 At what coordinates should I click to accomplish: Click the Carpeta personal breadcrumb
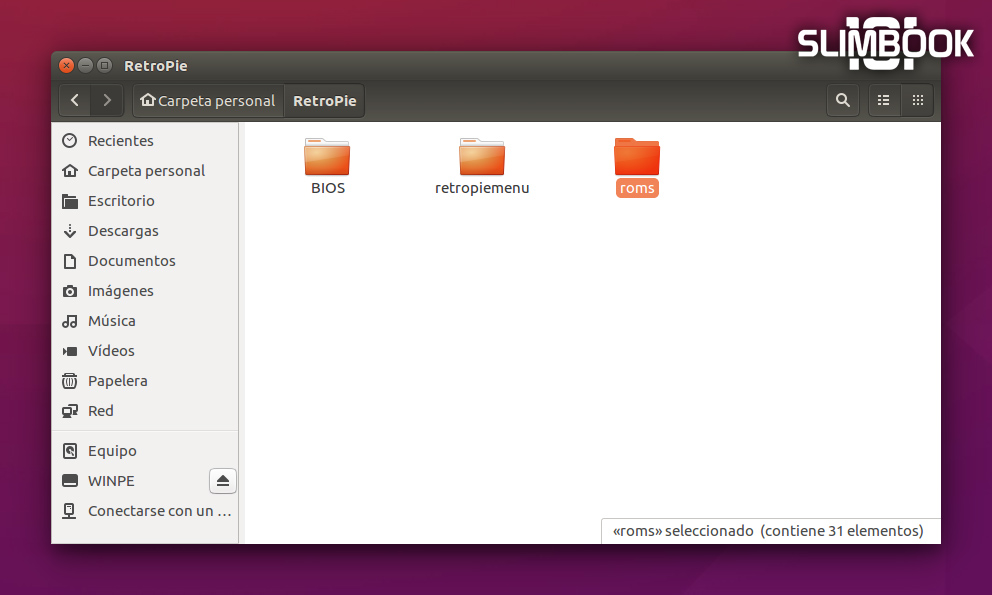click(208, 100)
